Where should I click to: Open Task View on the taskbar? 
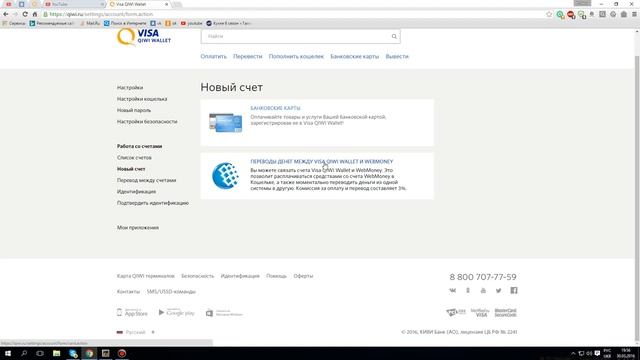[40, 353]
